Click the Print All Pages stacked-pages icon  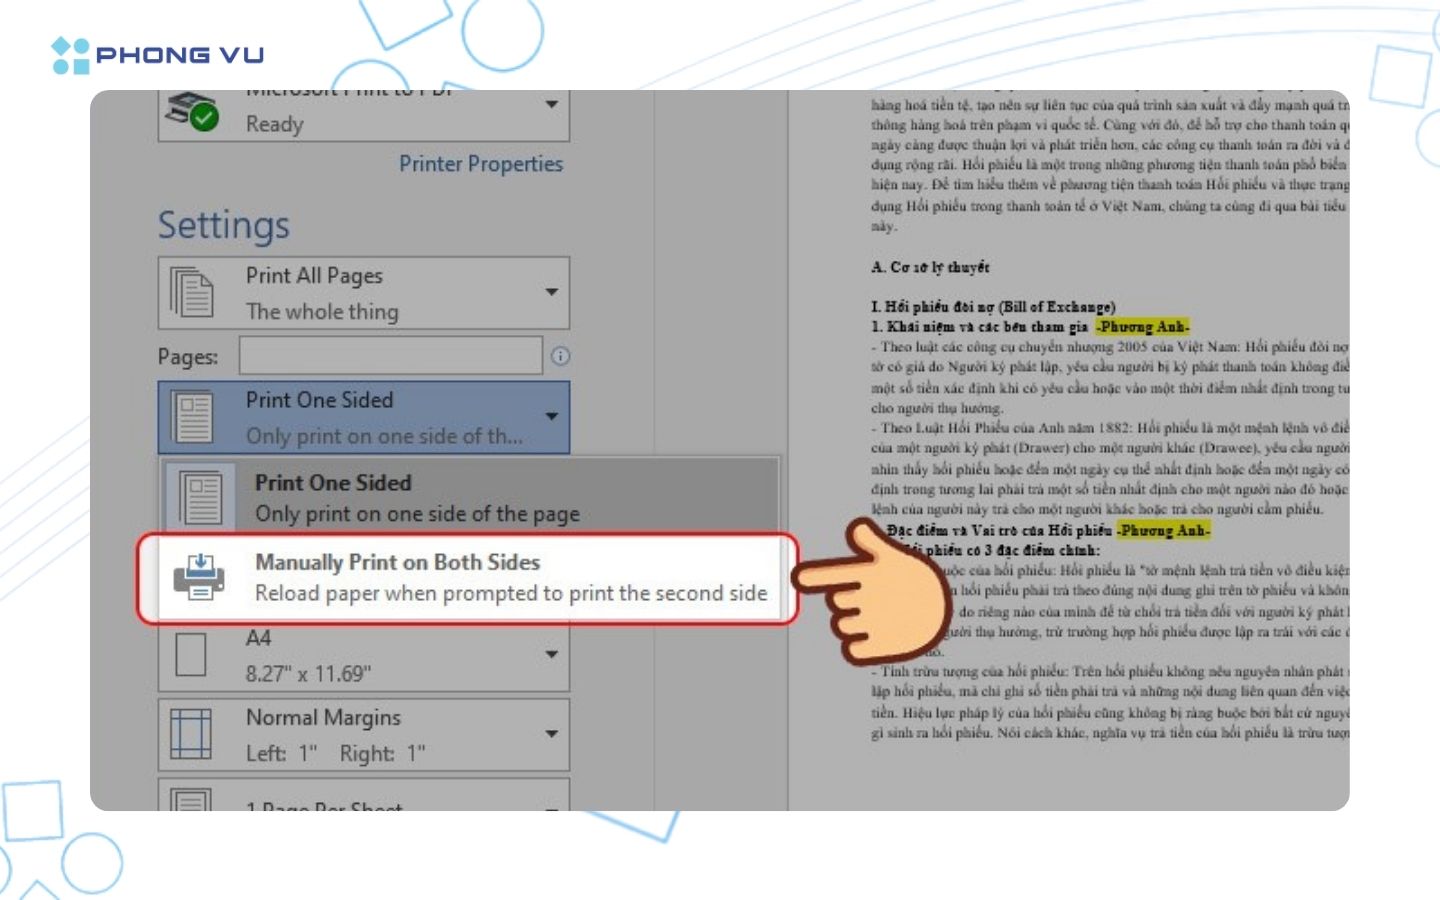click(x=191, y=292)
